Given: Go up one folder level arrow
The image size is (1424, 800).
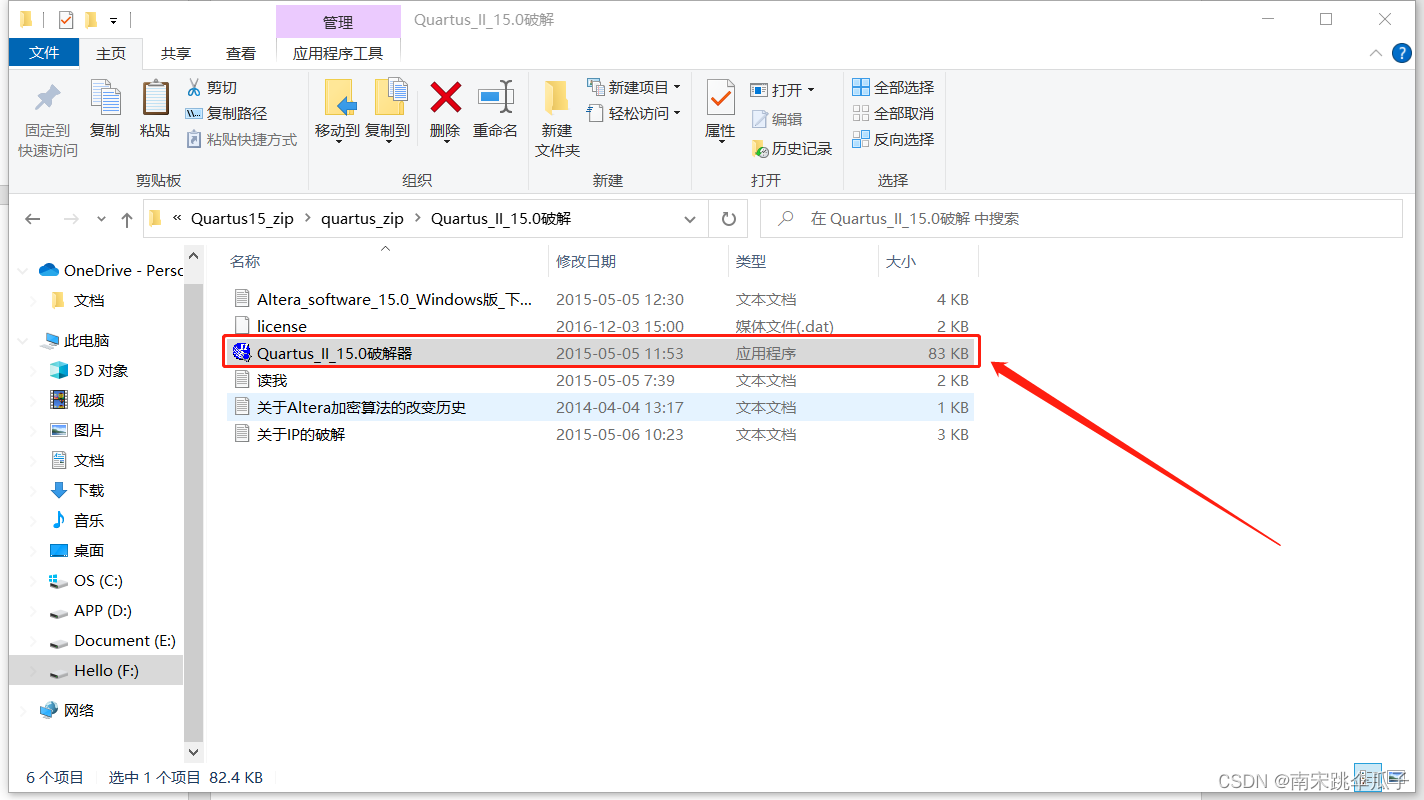Looking at the screenshot, I should point(127,219).
